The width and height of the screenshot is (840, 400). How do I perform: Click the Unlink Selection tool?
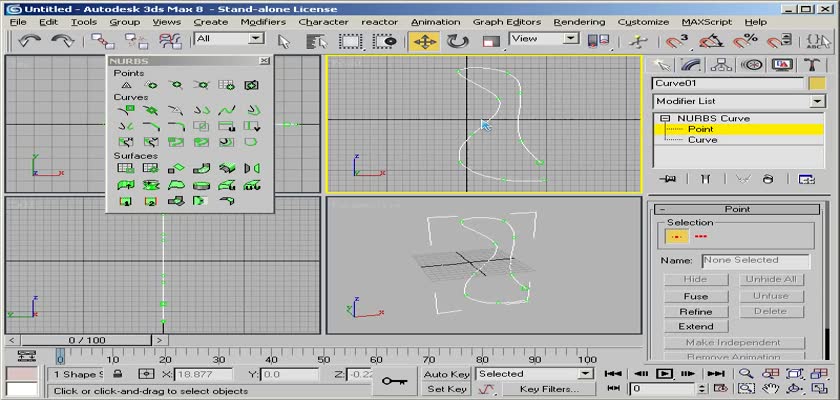(x=137, y=41)
